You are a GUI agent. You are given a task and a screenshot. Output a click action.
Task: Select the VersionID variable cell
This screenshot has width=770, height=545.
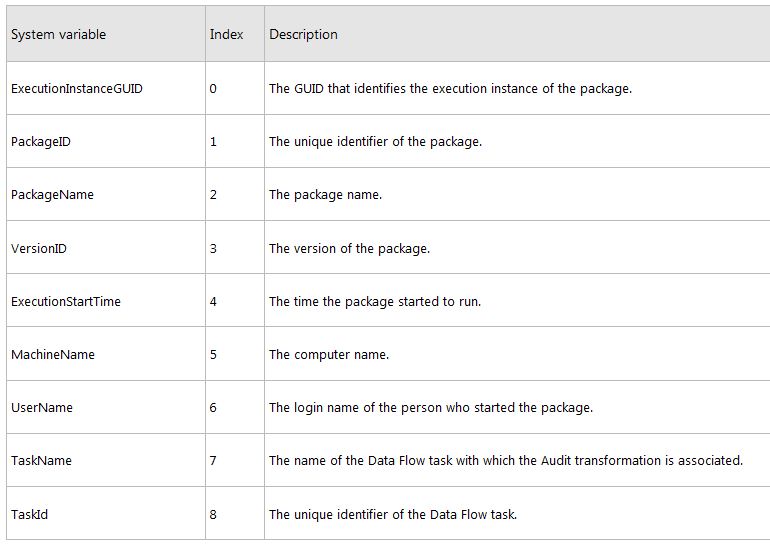(x=39, y=248)
